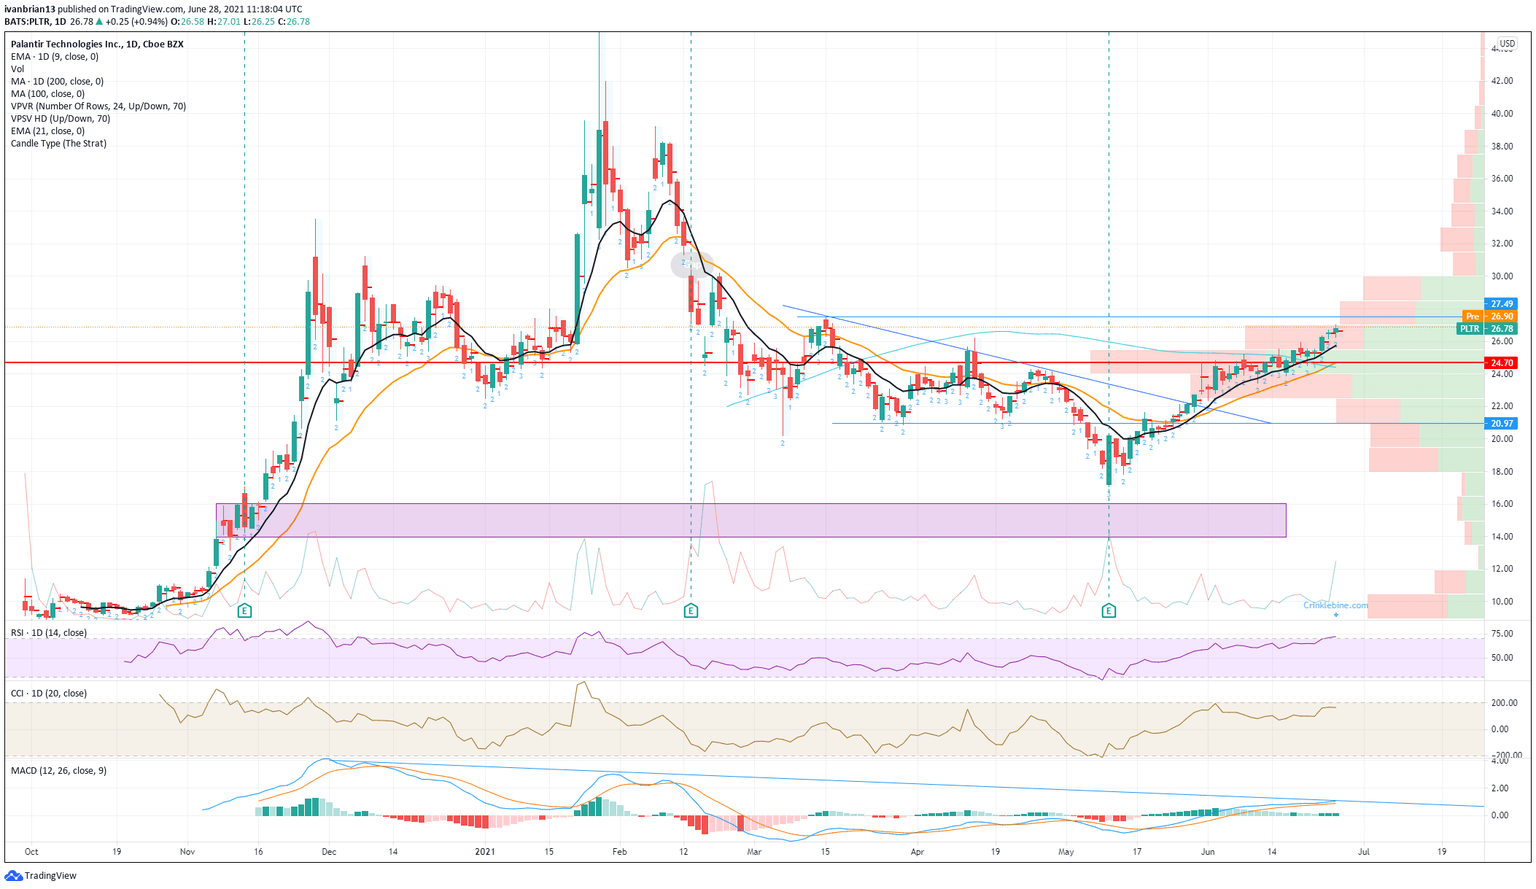
Task: Click the blue 27.49 price label
Action: pos(1502,304)
